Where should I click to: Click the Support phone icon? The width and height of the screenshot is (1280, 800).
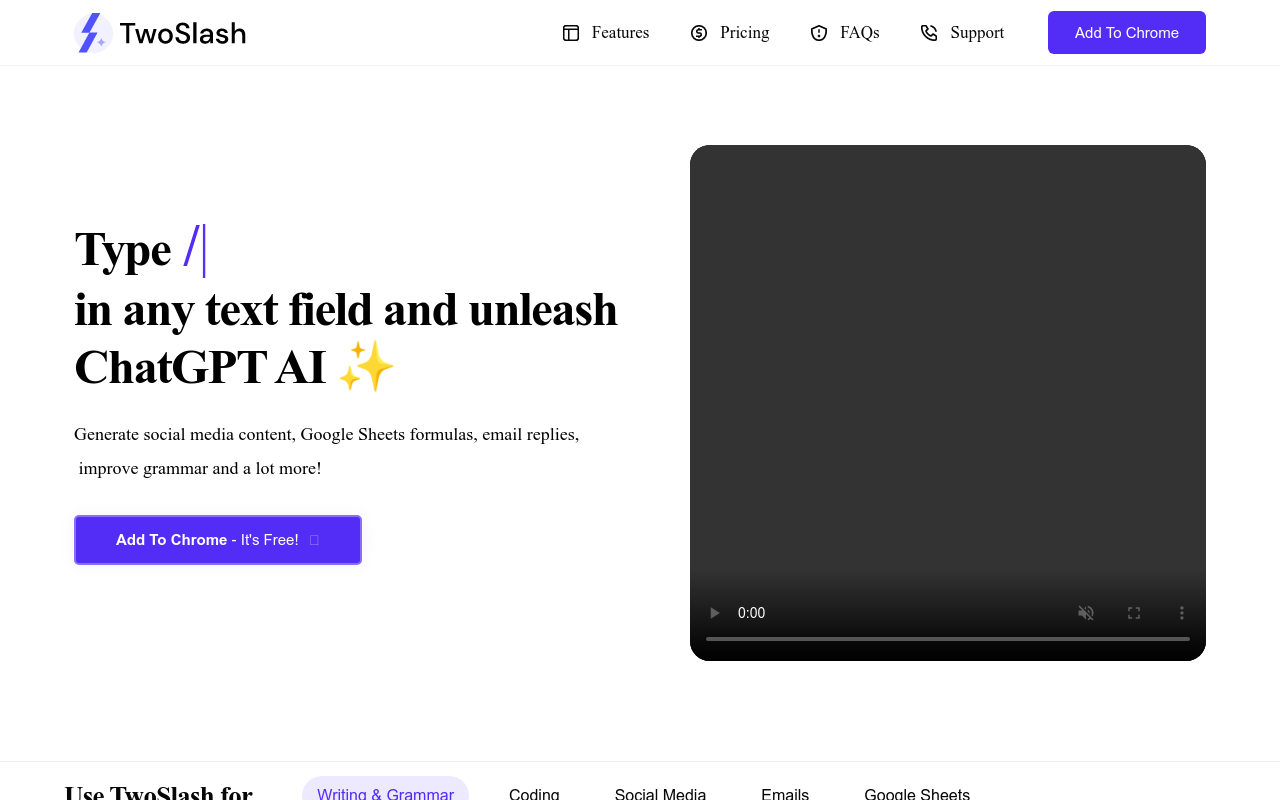tap(929, 33)
